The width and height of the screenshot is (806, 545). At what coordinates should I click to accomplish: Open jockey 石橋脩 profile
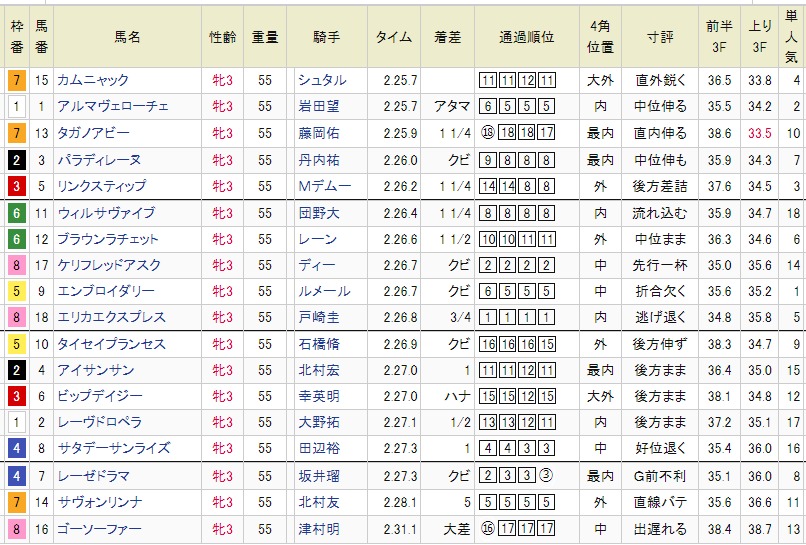click(319, 344)
